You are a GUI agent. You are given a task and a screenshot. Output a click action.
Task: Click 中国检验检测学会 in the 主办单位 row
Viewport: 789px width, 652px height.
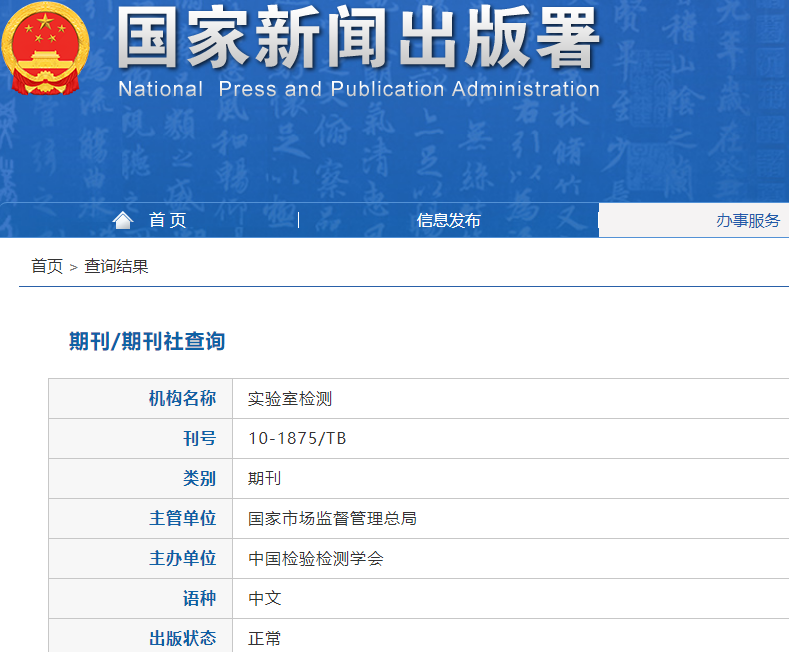(315, 558)
